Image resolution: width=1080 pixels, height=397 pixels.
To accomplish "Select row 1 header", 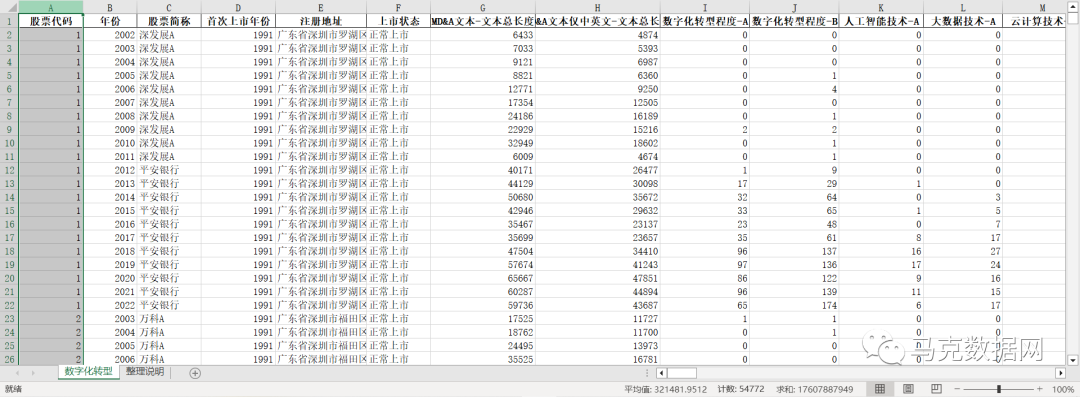I will tap(9, 21).
